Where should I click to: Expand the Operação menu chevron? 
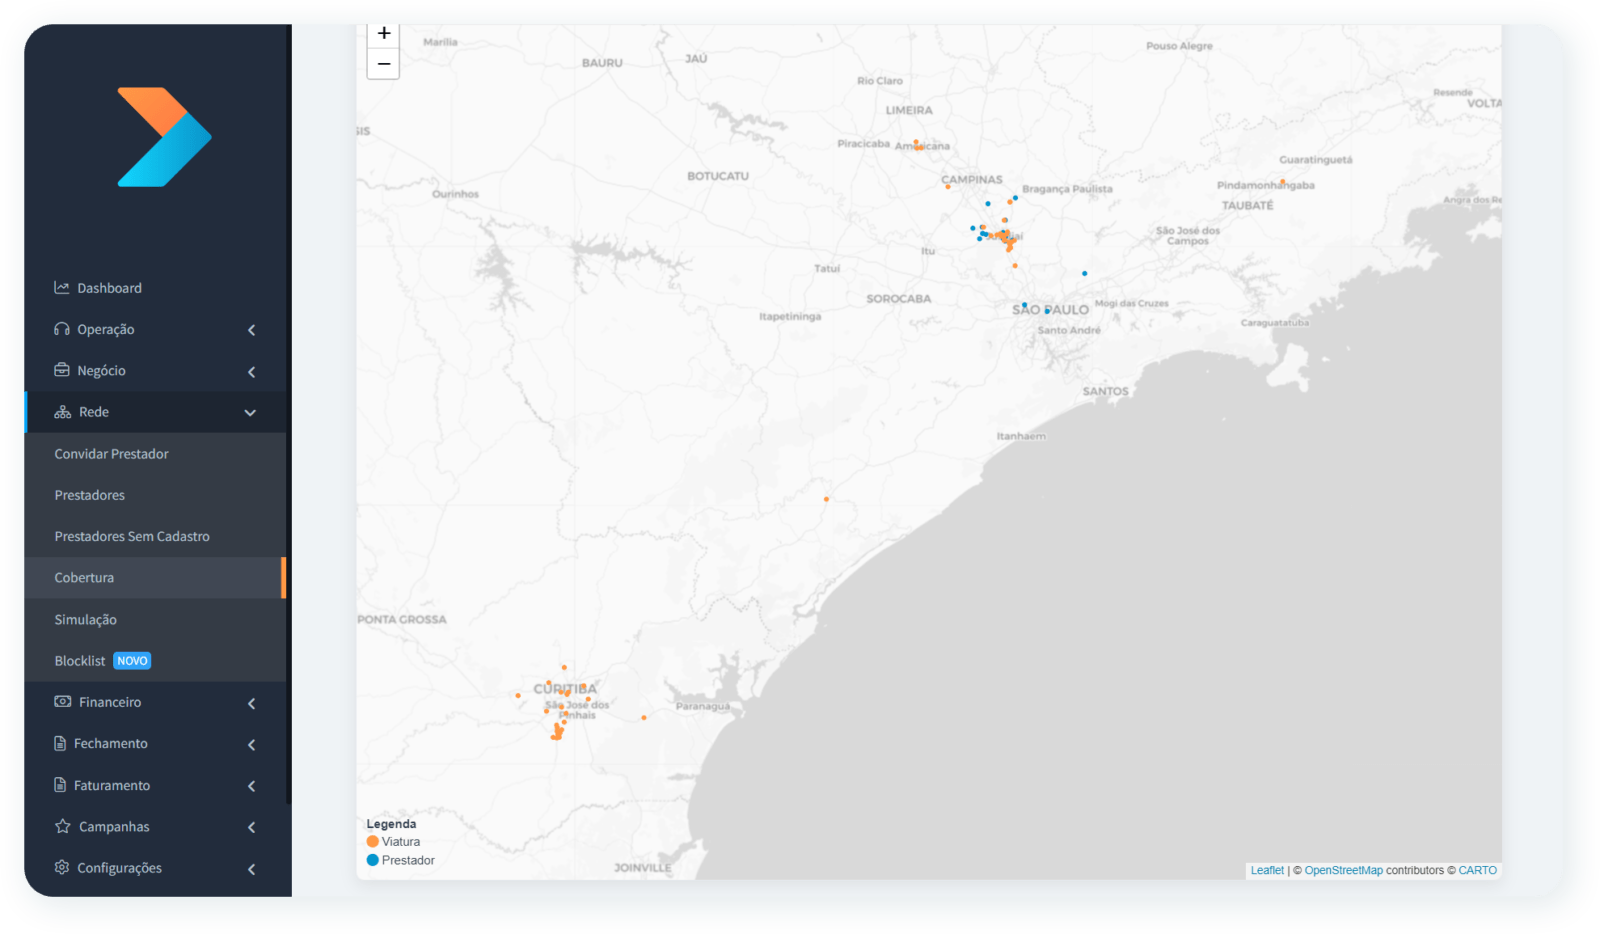click(x=251, y=330)
